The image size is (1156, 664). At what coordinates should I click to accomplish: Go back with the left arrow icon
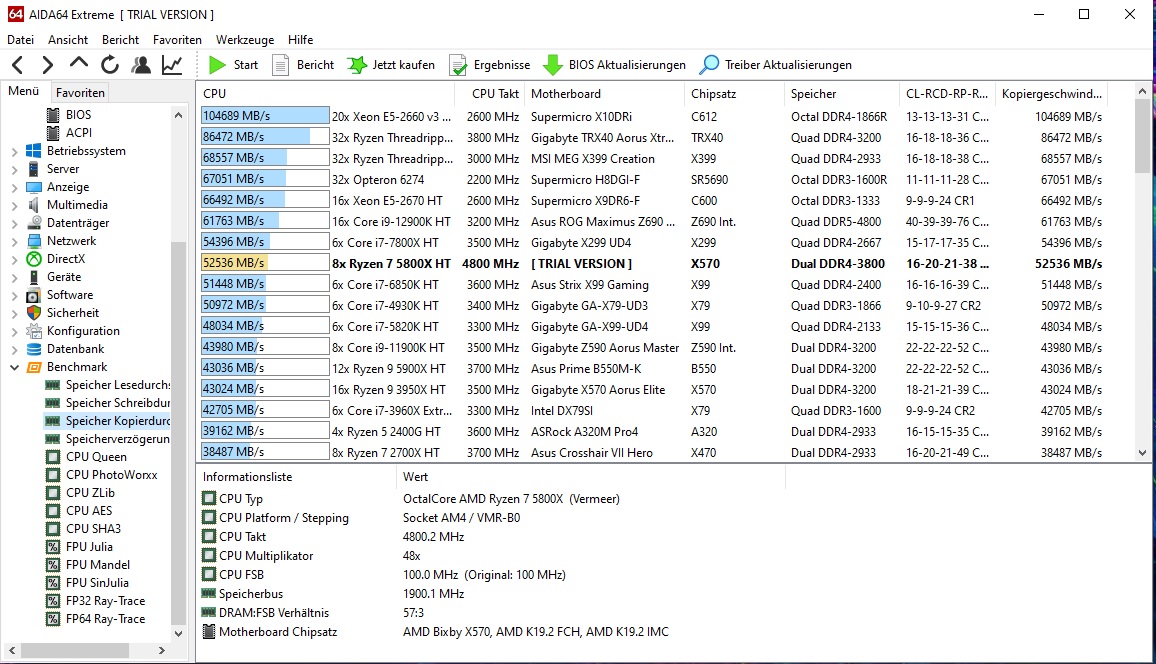(18, 65)
